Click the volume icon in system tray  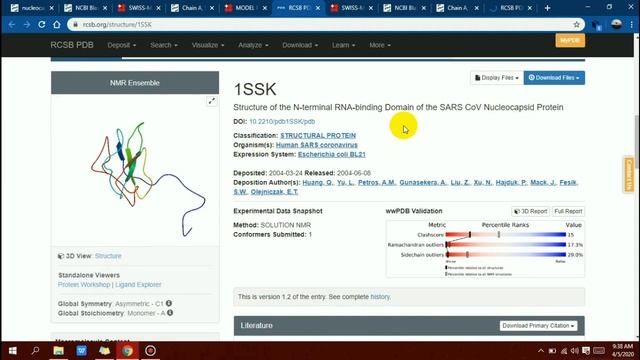click(575, 351)
